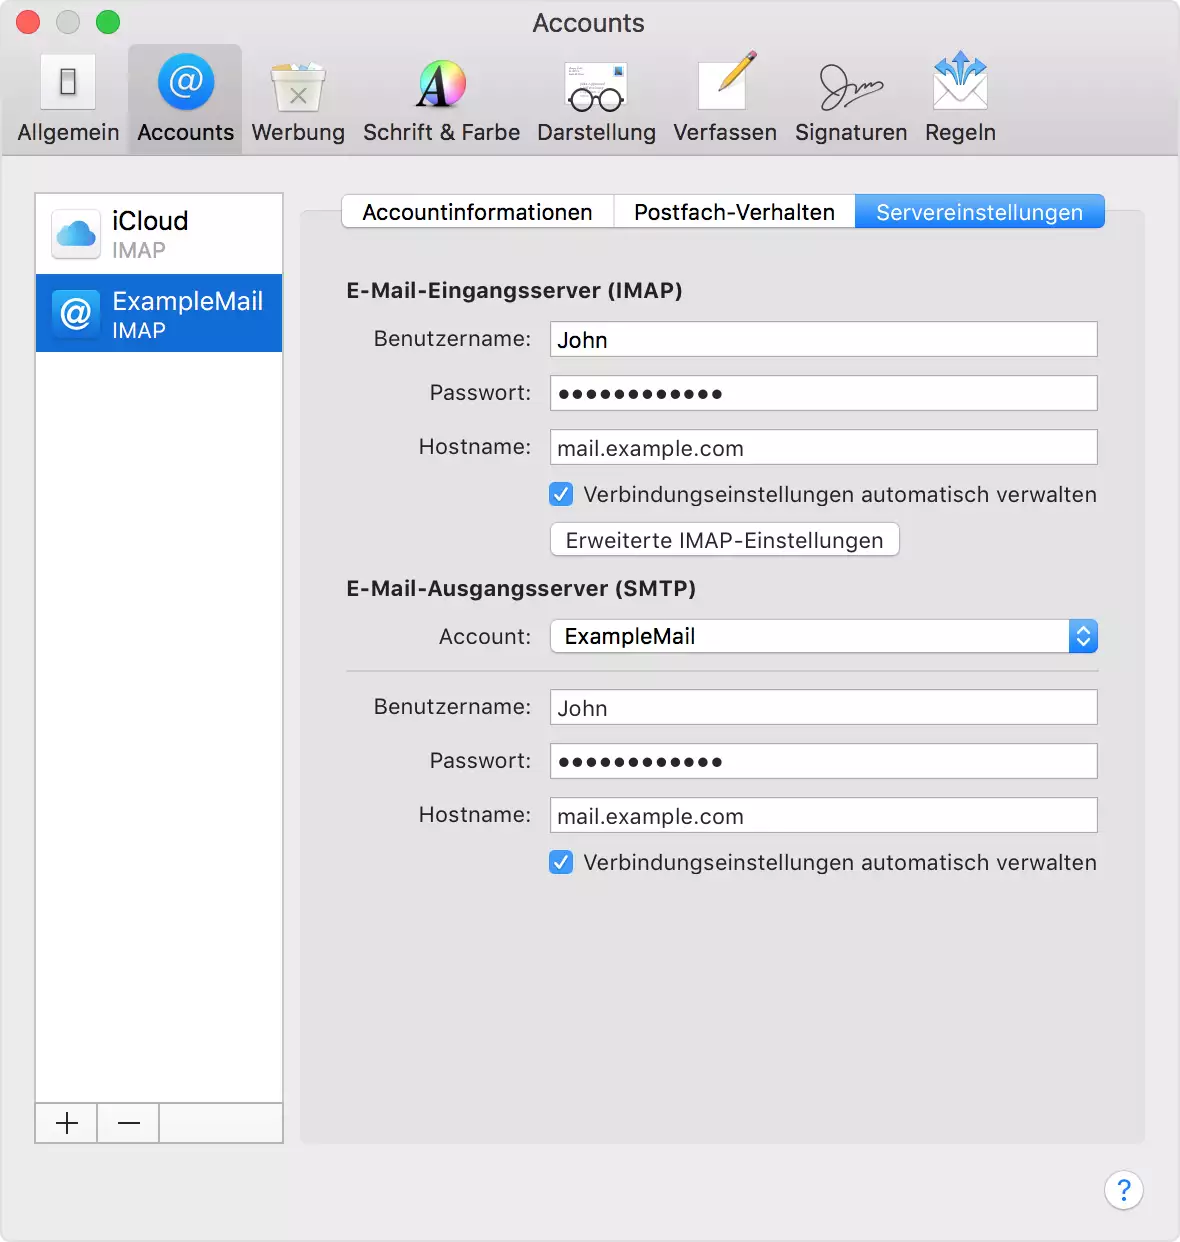
Task: Open Schrift & Farbe preferences
Action: click(x=441, y=99)
